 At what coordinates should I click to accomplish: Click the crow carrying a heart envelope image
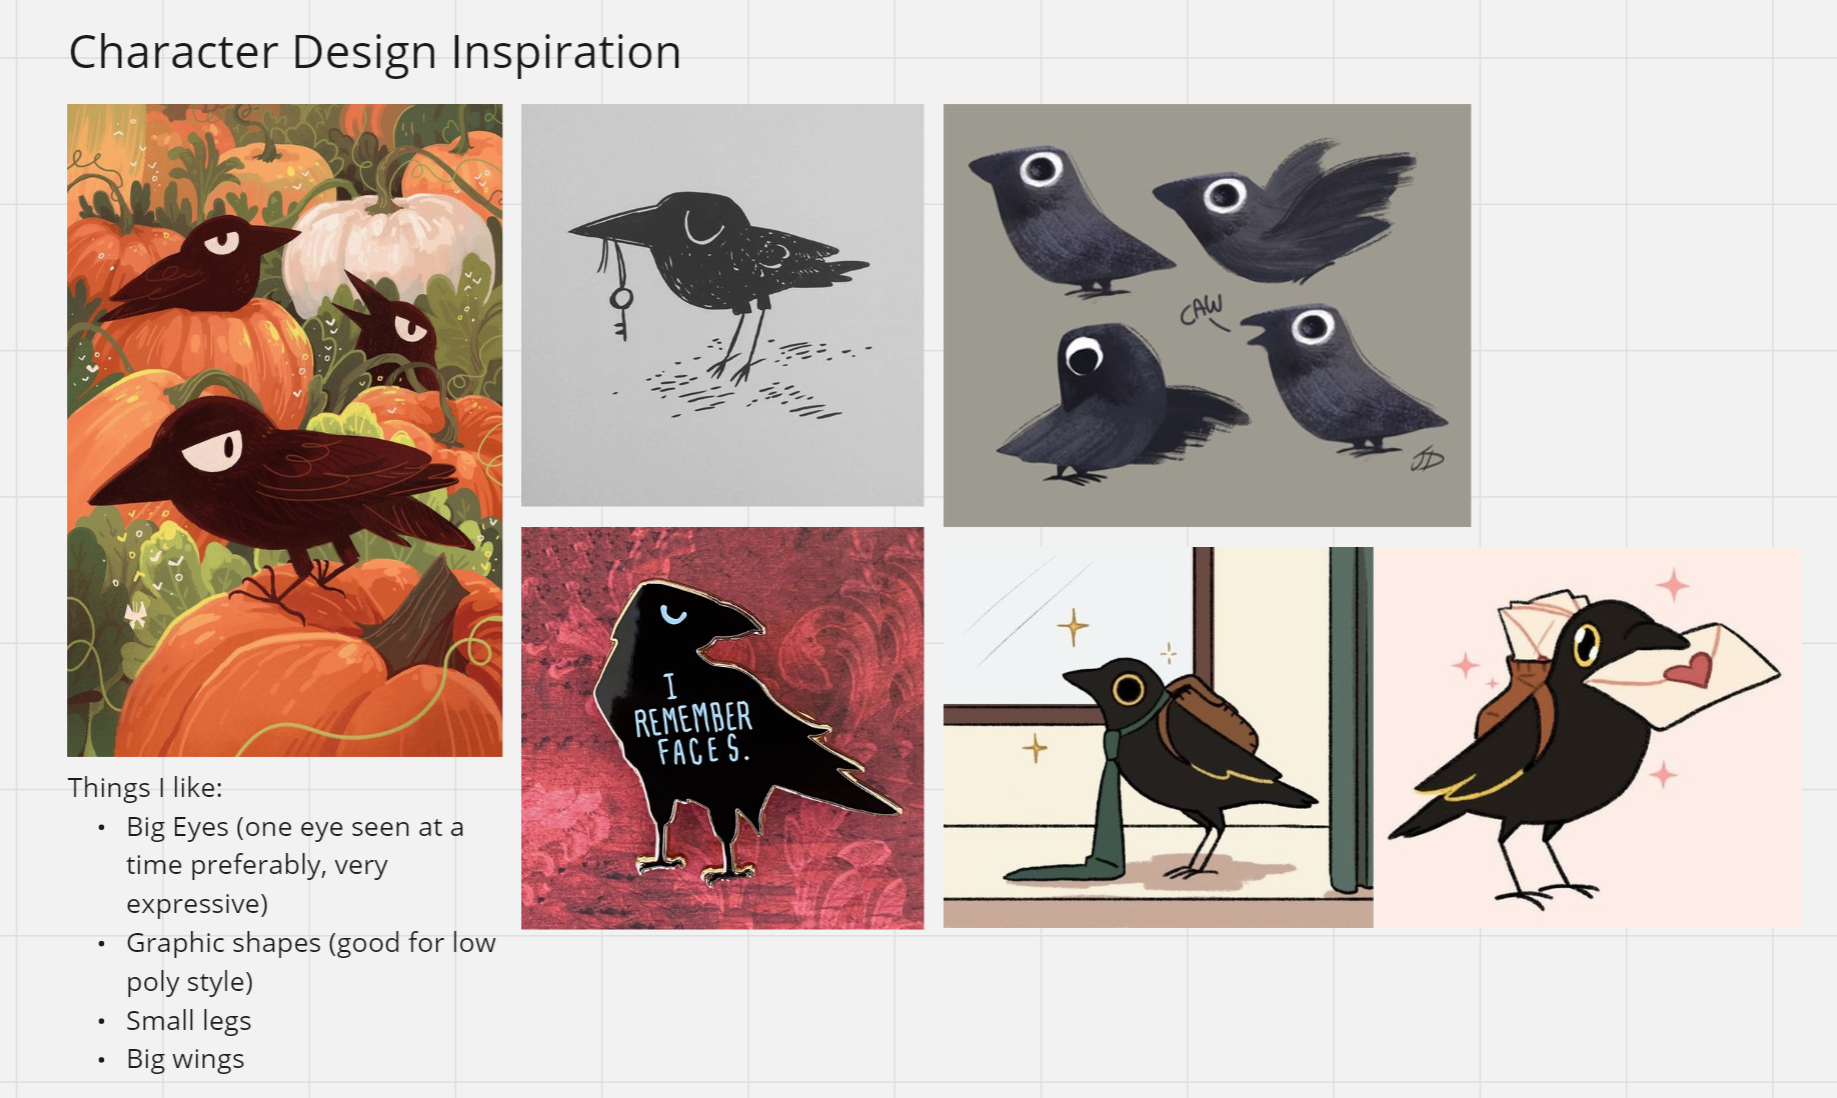pyautogui.click(x=1587, y=737)
